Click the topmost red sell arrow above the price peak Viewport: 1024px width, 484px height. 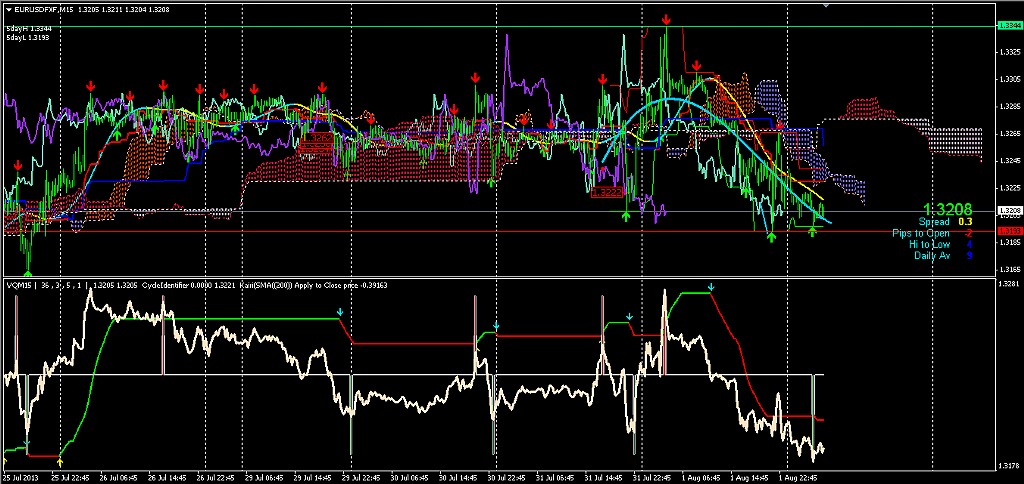click(666, 19)
